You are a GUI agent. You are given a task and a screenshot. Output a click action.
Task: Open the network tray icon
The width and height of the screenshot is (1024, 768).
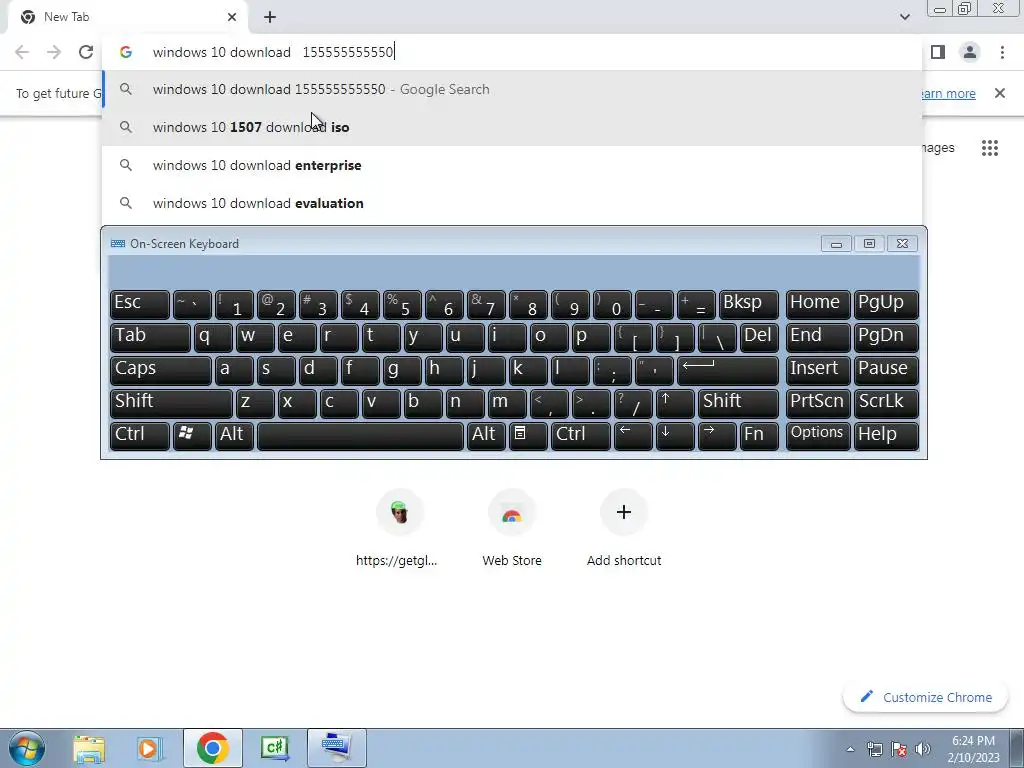874,749
